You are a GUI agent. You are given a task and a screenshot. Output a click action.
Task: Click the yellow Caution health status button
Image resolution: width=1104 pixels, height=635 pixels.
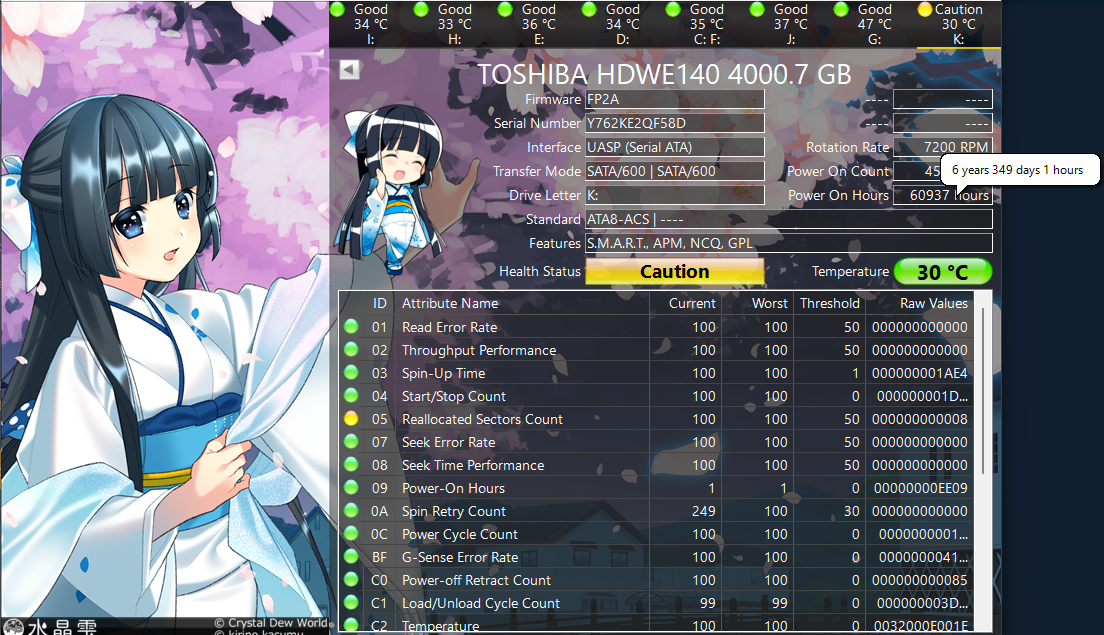(675, 272)
